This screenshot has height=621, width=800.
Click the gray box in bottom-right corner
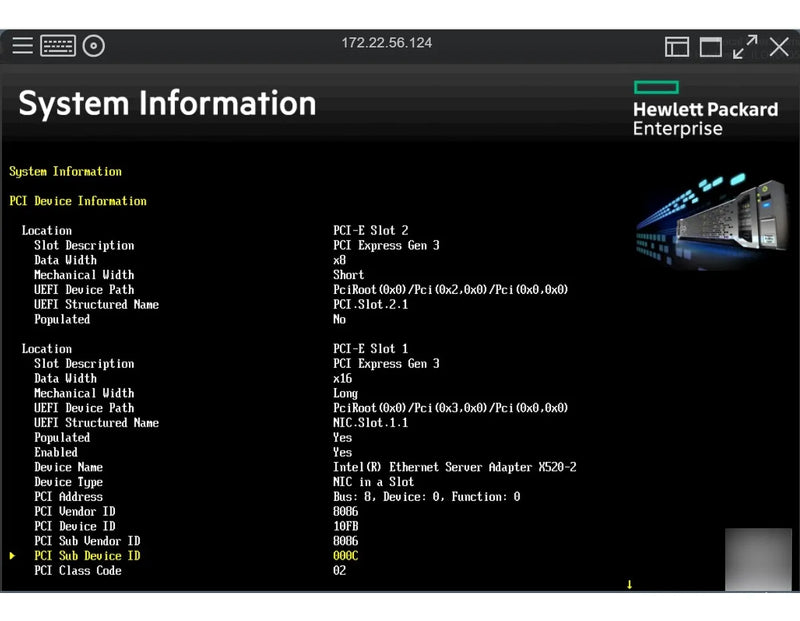click(x=758, y=560)
